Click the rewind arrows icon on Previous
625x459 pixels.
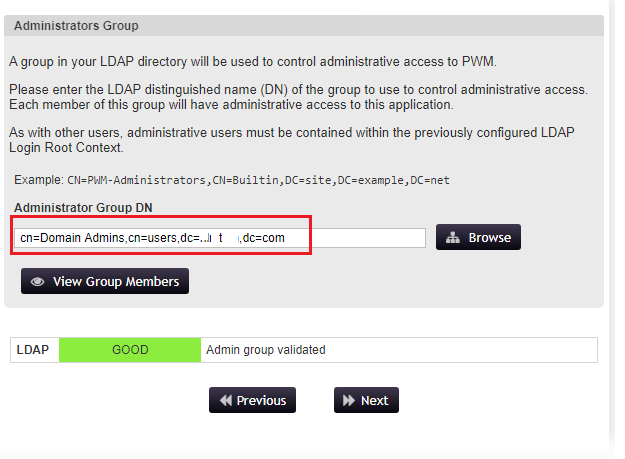(226, 400)
